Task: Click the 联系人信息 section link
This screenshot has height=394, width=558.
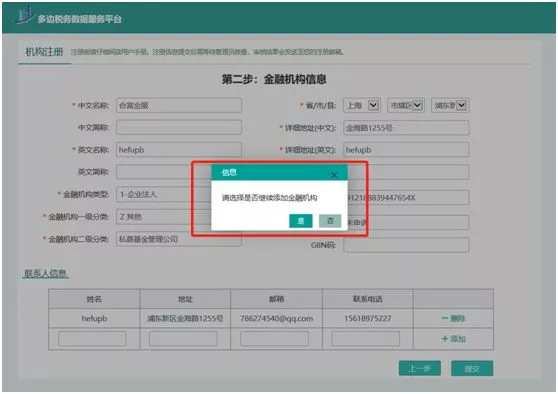Action: click(x=45, y=274)
